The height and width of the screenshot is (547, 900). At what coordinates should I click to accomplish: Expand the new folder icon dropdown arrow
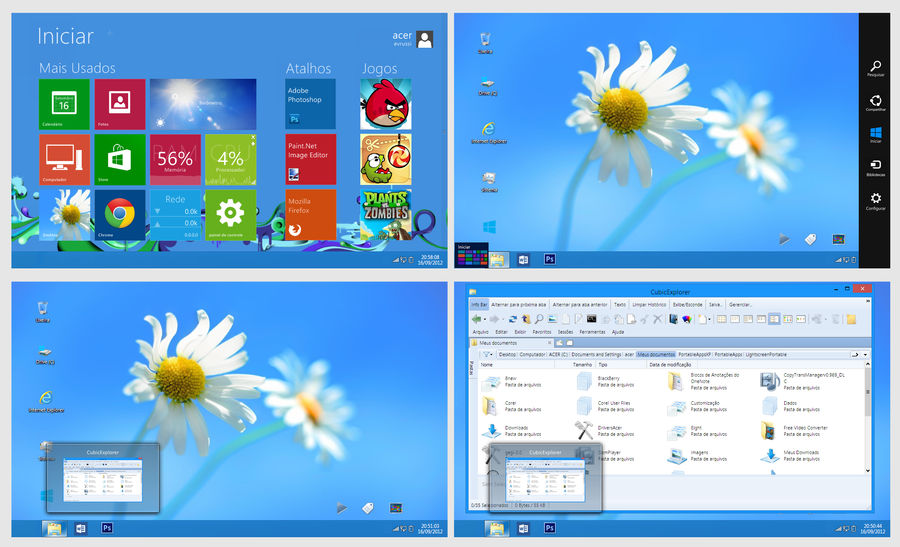(x=709, y=320)
